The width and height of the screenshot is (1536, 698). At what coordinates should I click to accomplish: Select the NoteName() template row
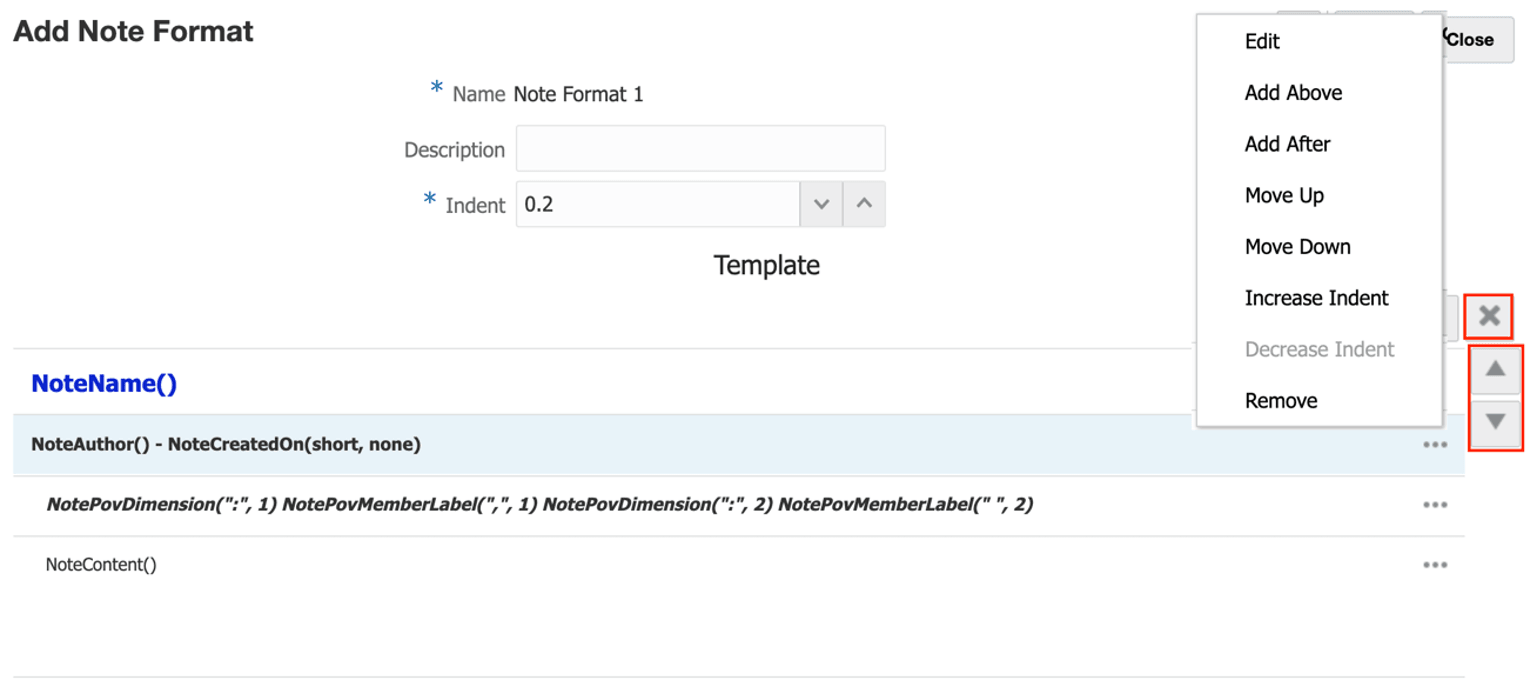[104, 384]
